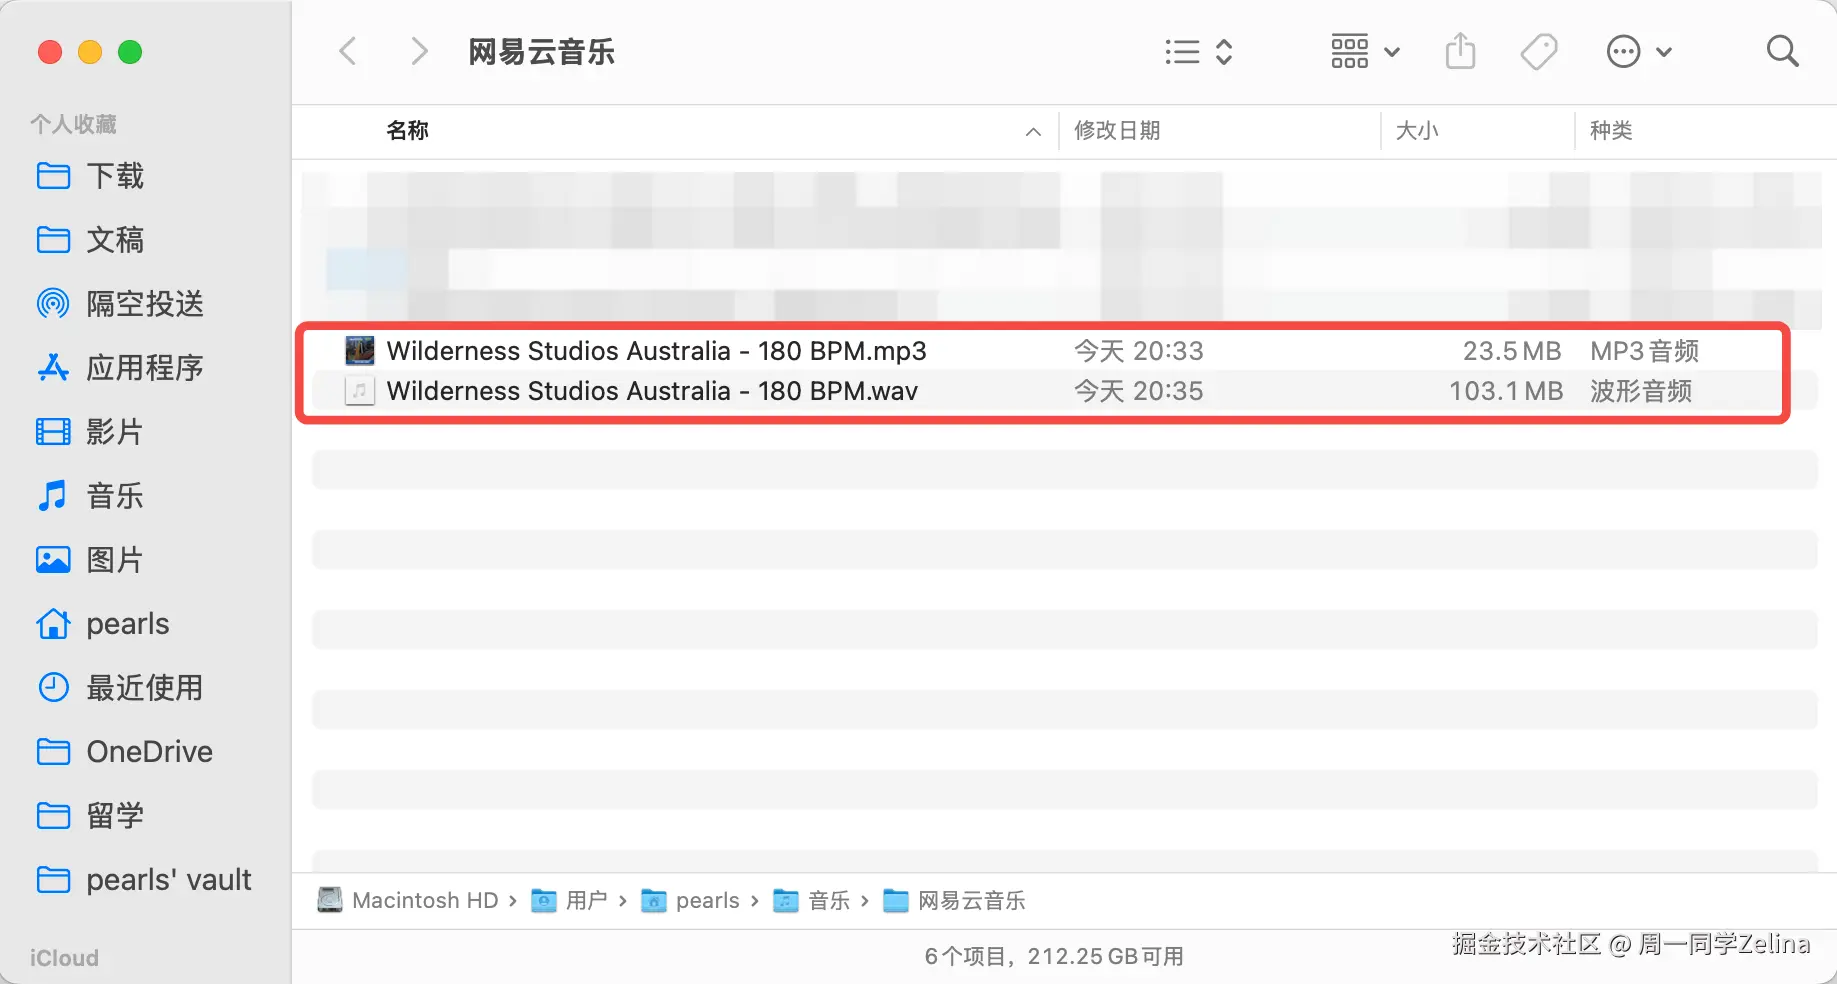Click the Macintosh HD disk icon

point(330,900)
